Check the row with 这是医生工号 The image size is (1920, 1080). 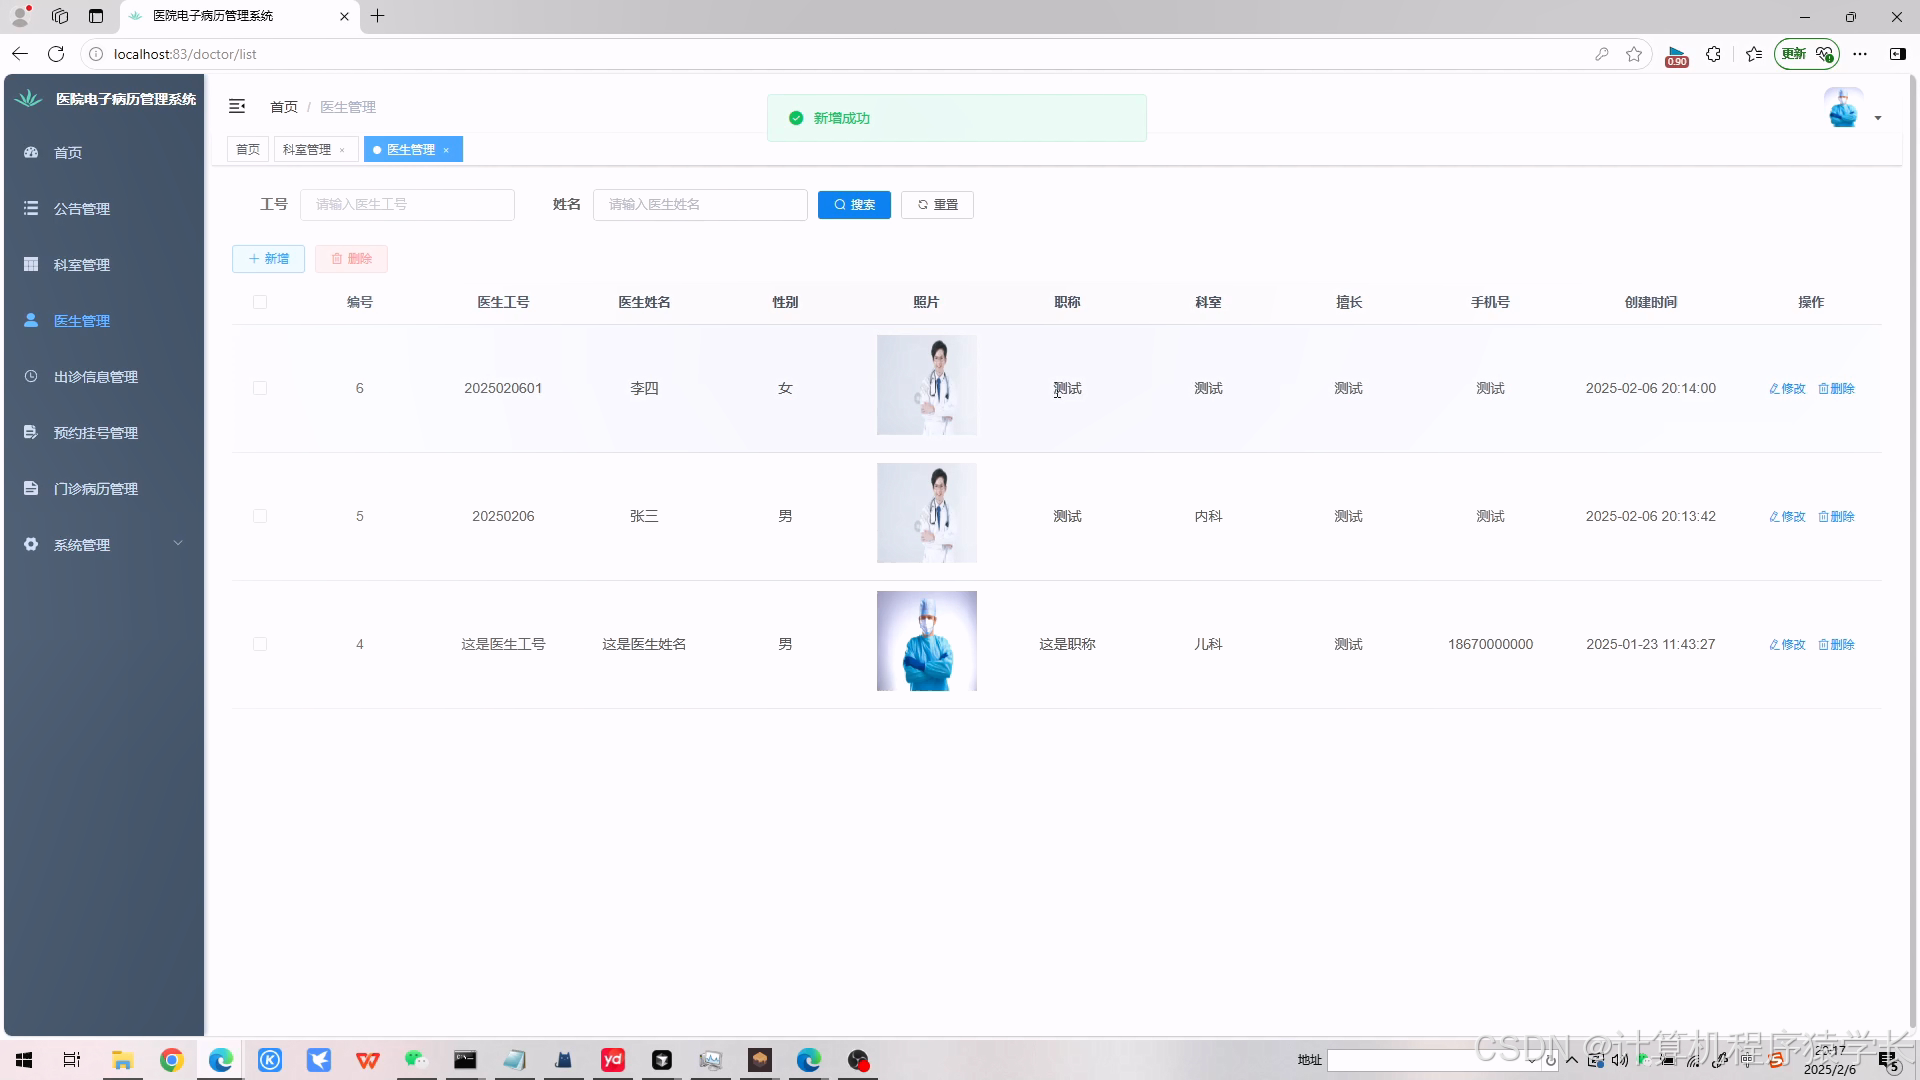[260, 644]
